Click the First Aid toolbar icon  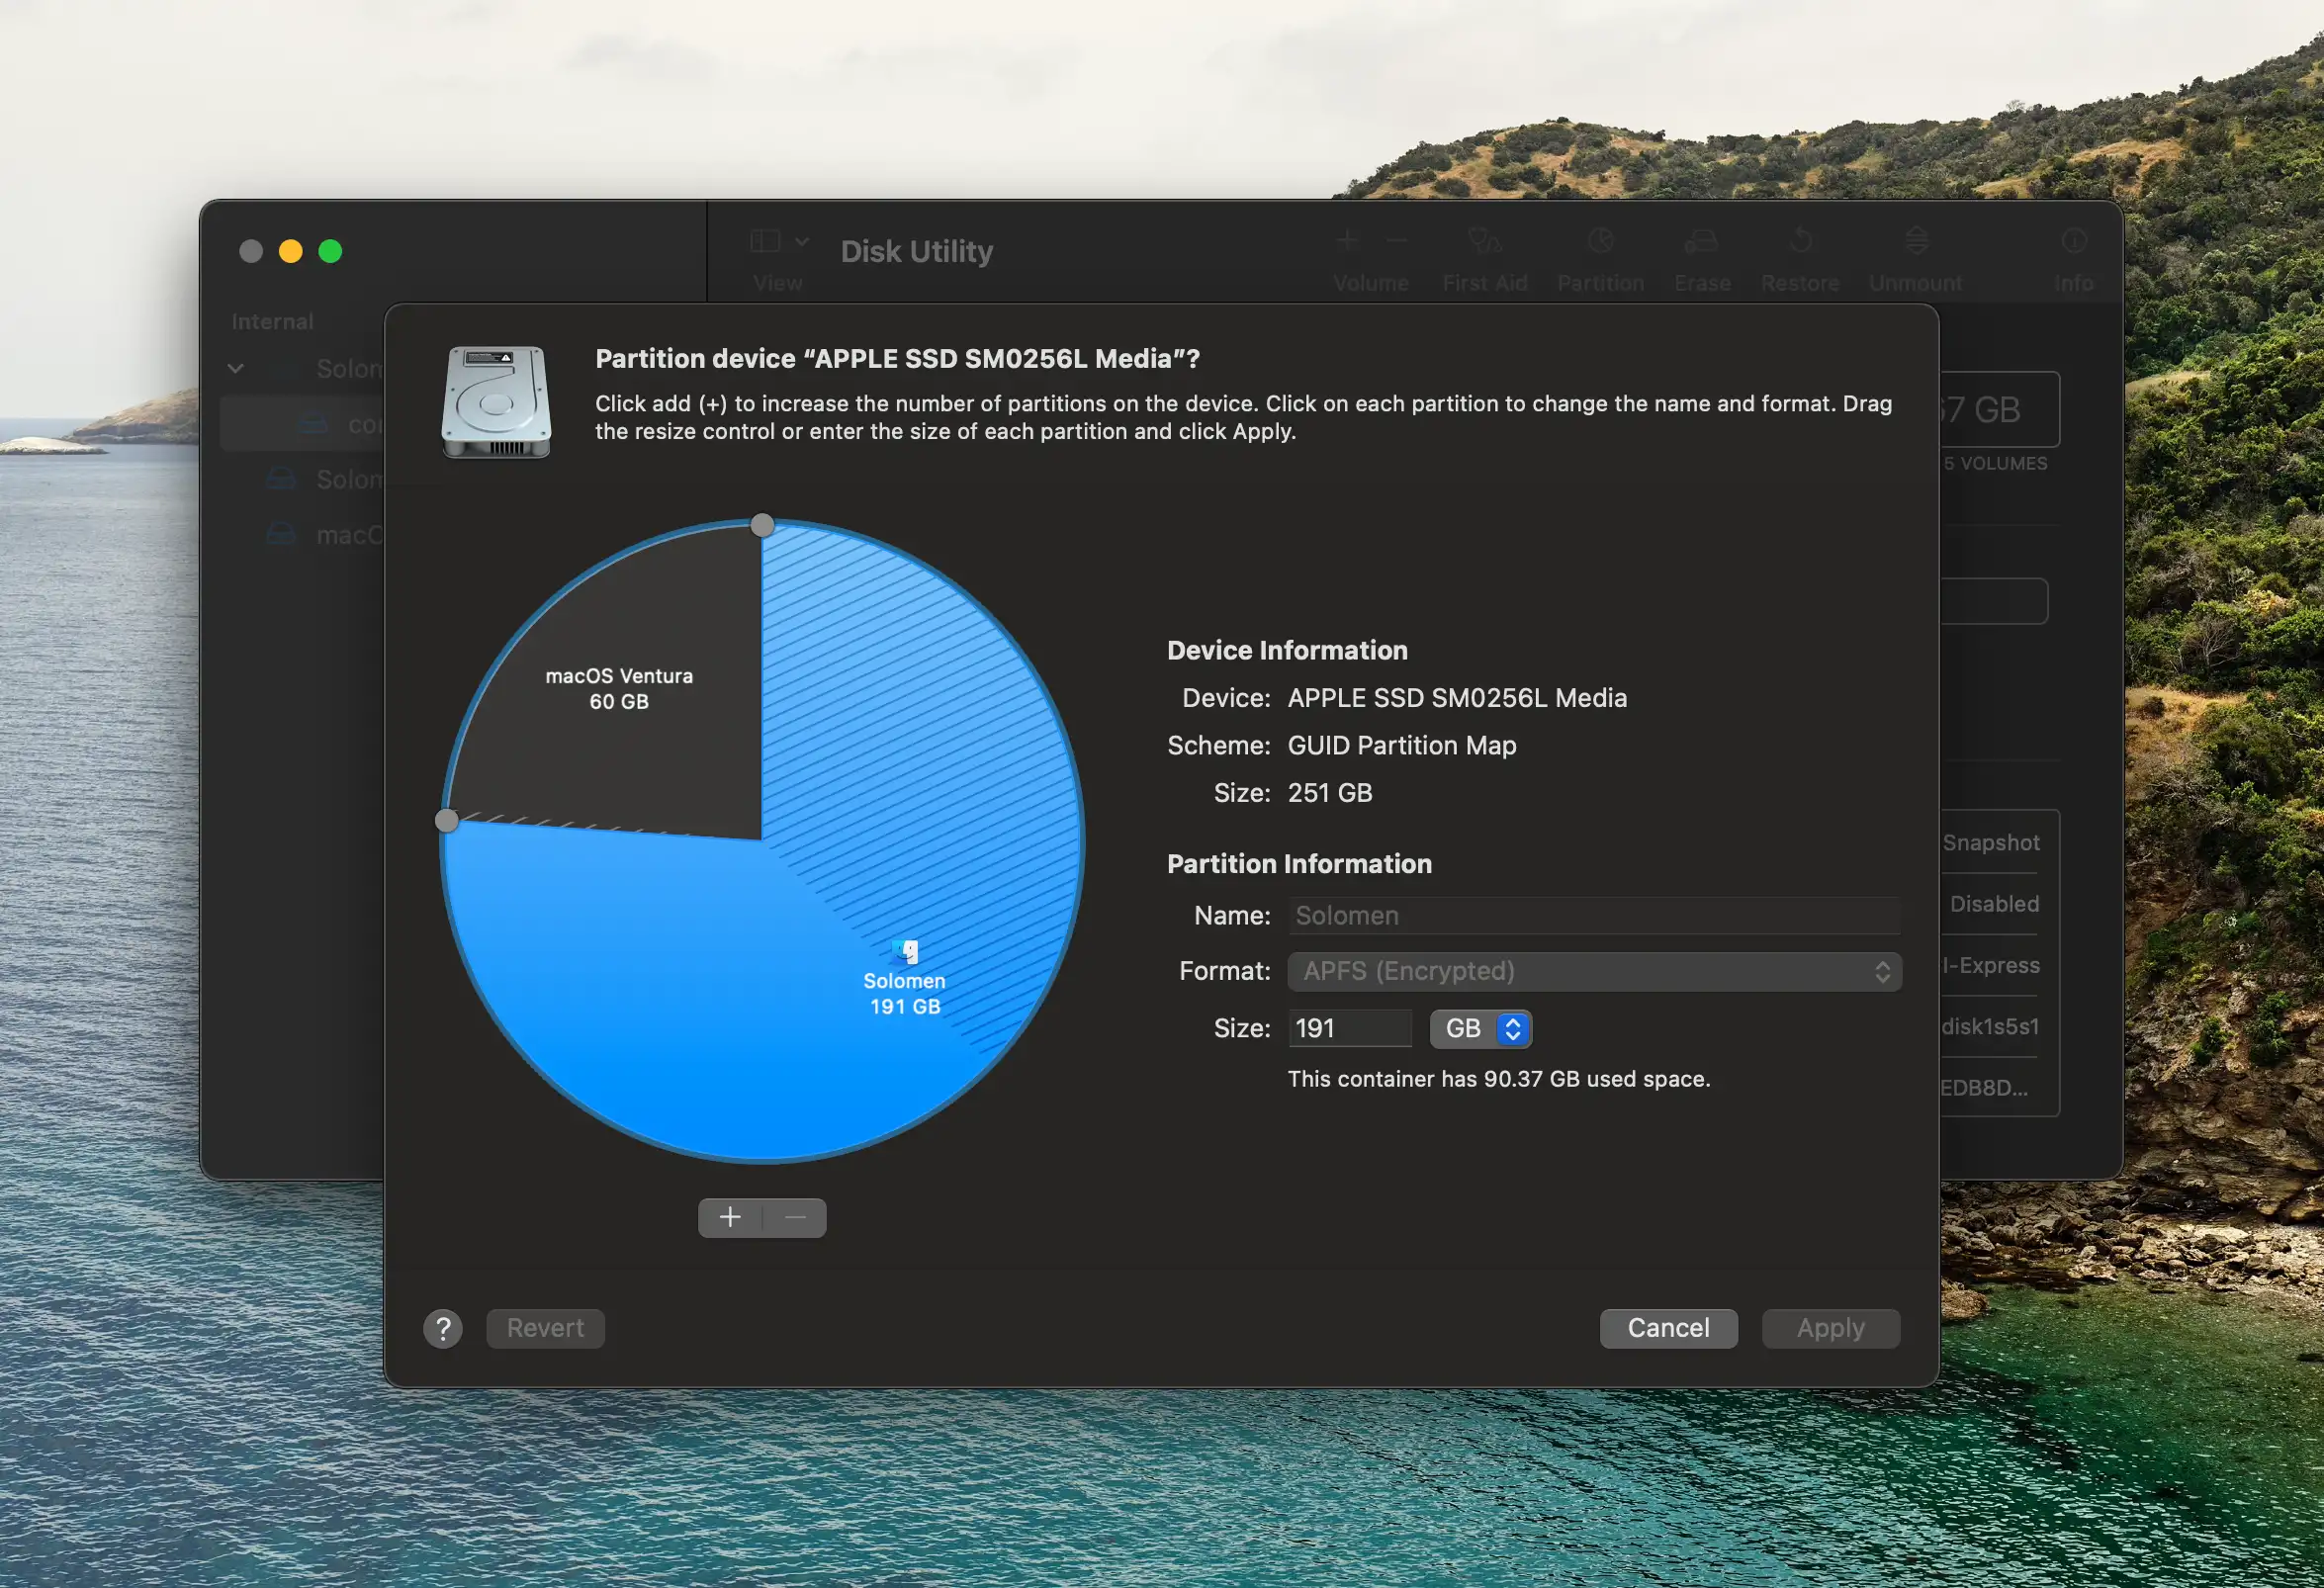coord(1484,240)
